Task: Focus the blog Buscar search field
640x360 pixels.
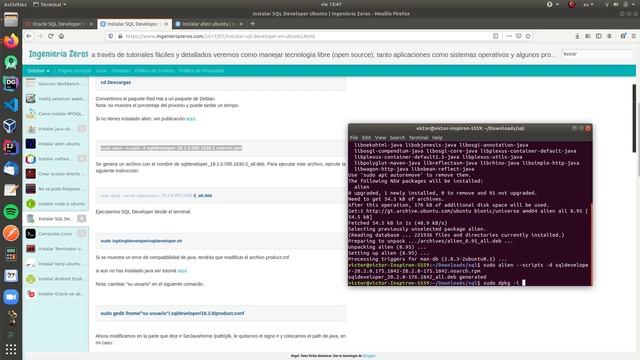Action: pos(597,54)
